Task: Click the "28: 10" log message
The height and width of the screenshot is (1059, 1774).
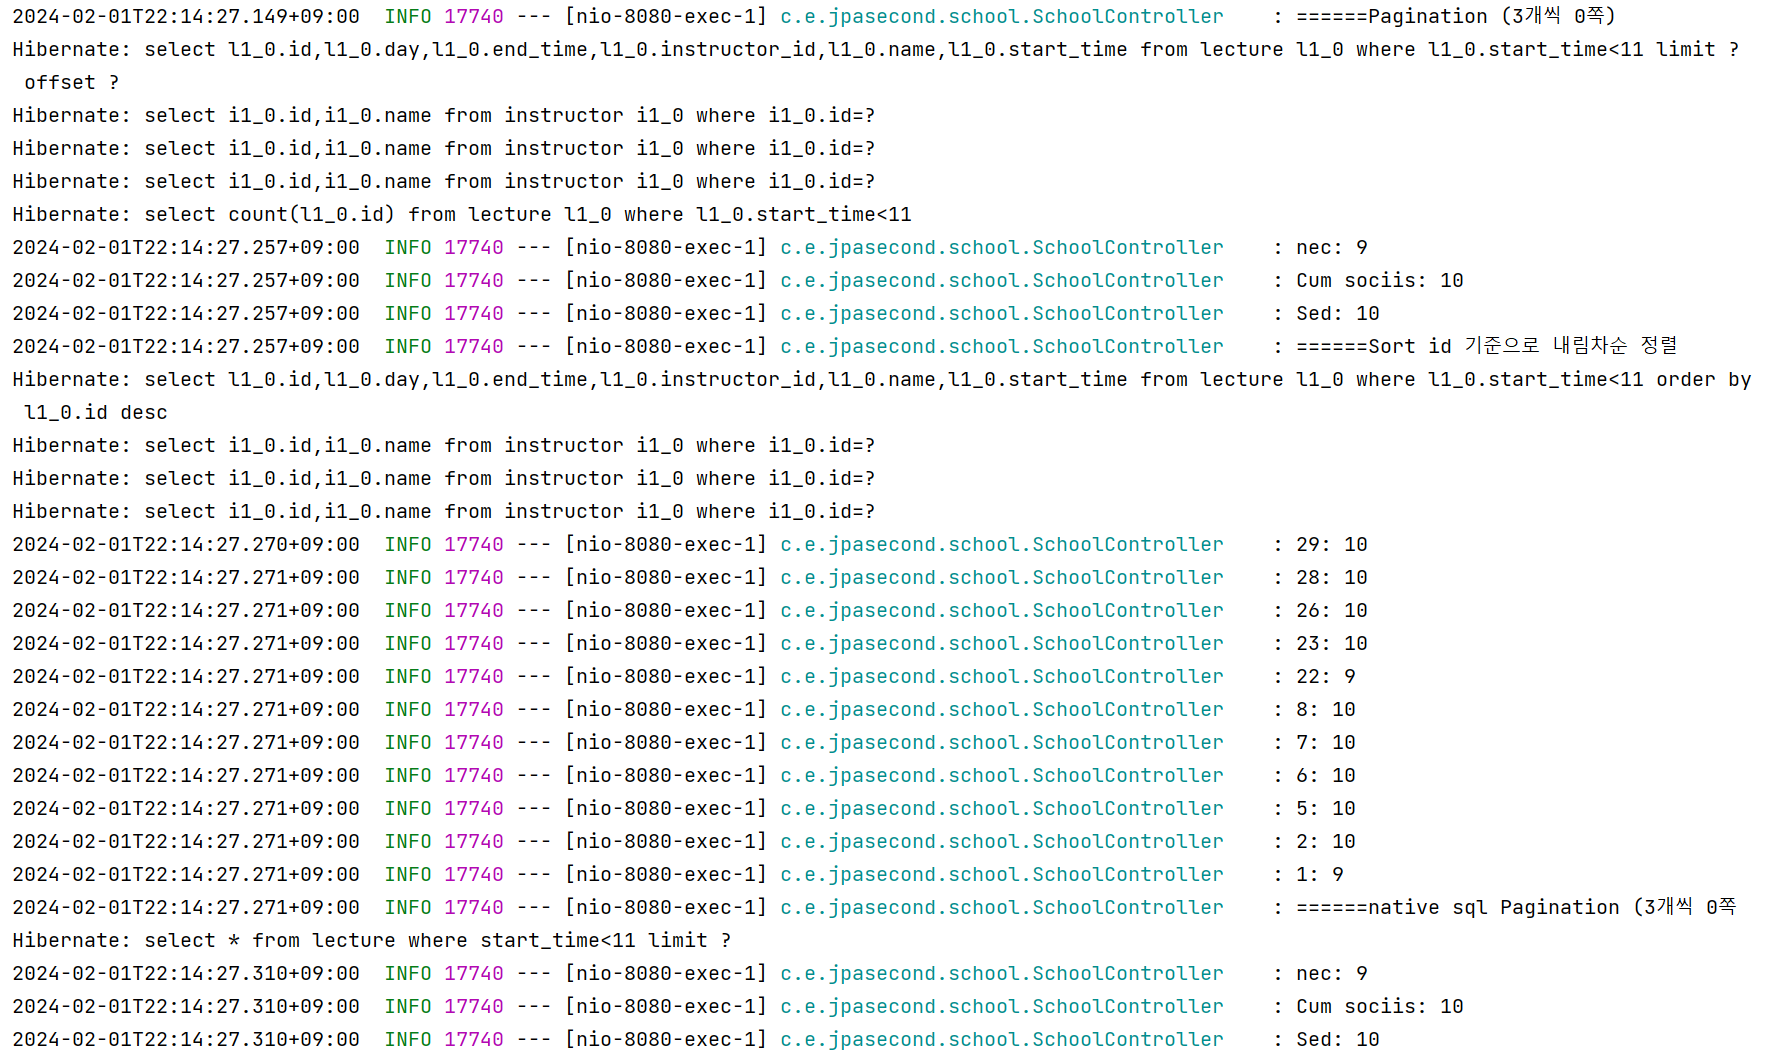Action: pyautogui.click(x=1332, y=577)
